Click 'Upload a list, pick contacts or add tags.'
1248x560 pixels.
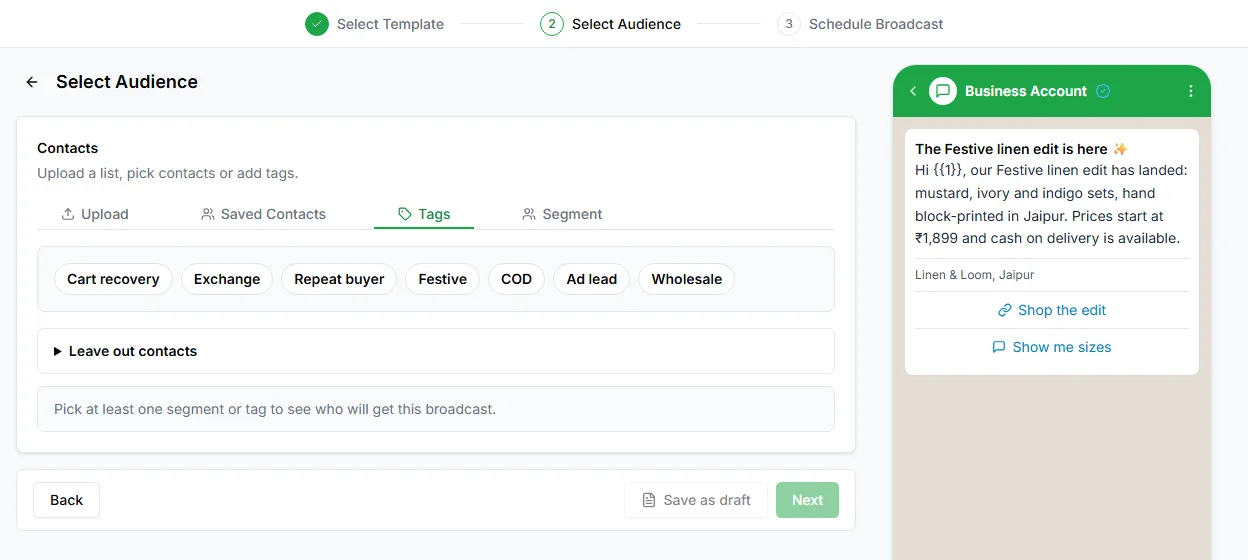coord(168,173)
